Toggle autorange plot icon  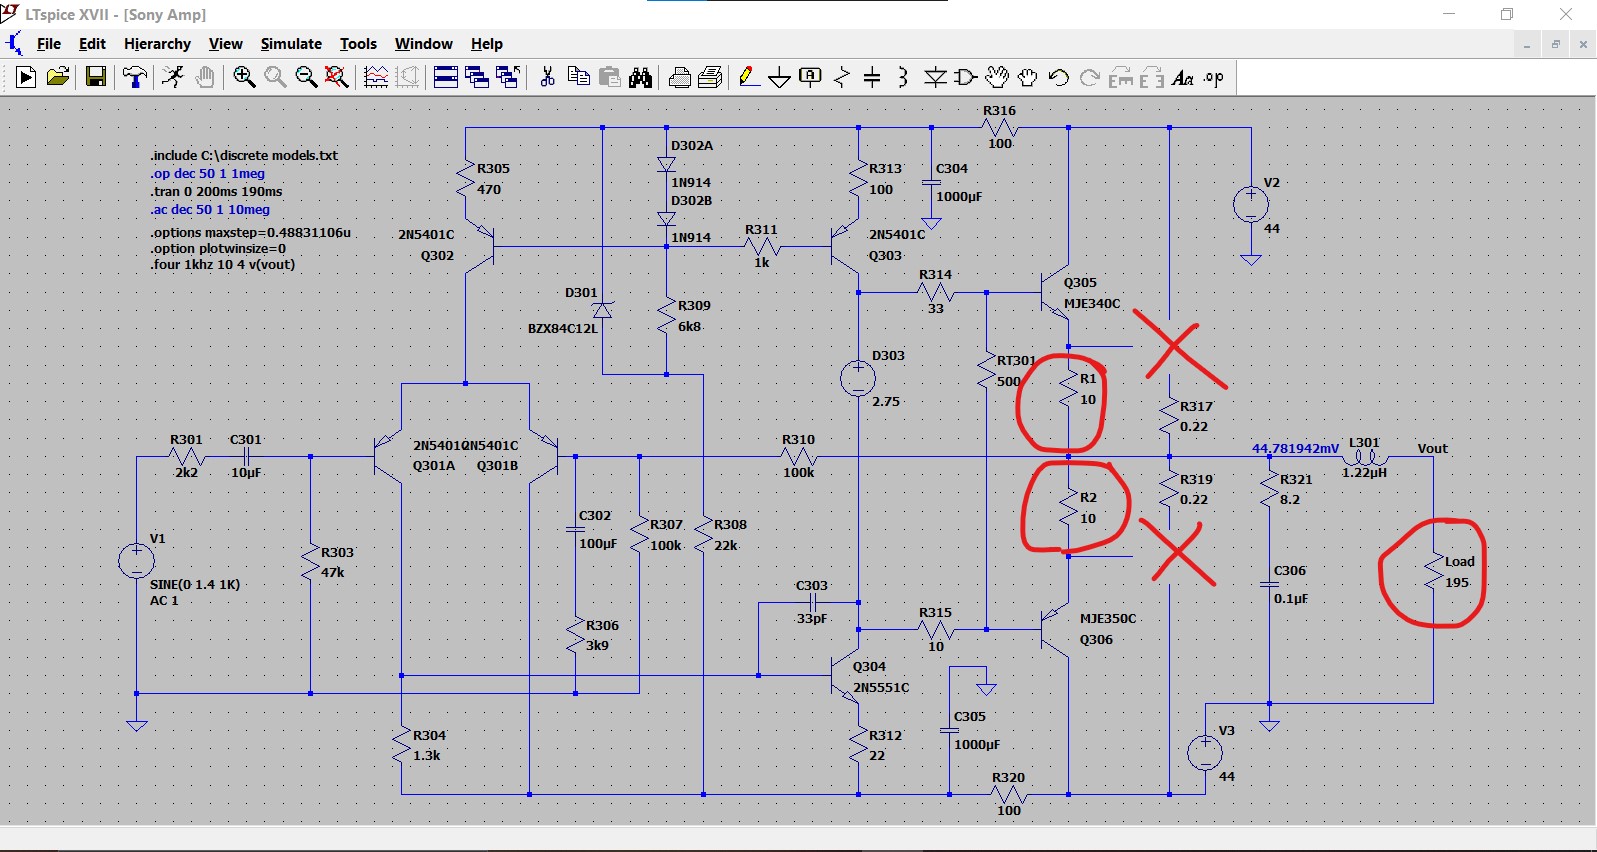pyautogui.click(x=376, y=77)
